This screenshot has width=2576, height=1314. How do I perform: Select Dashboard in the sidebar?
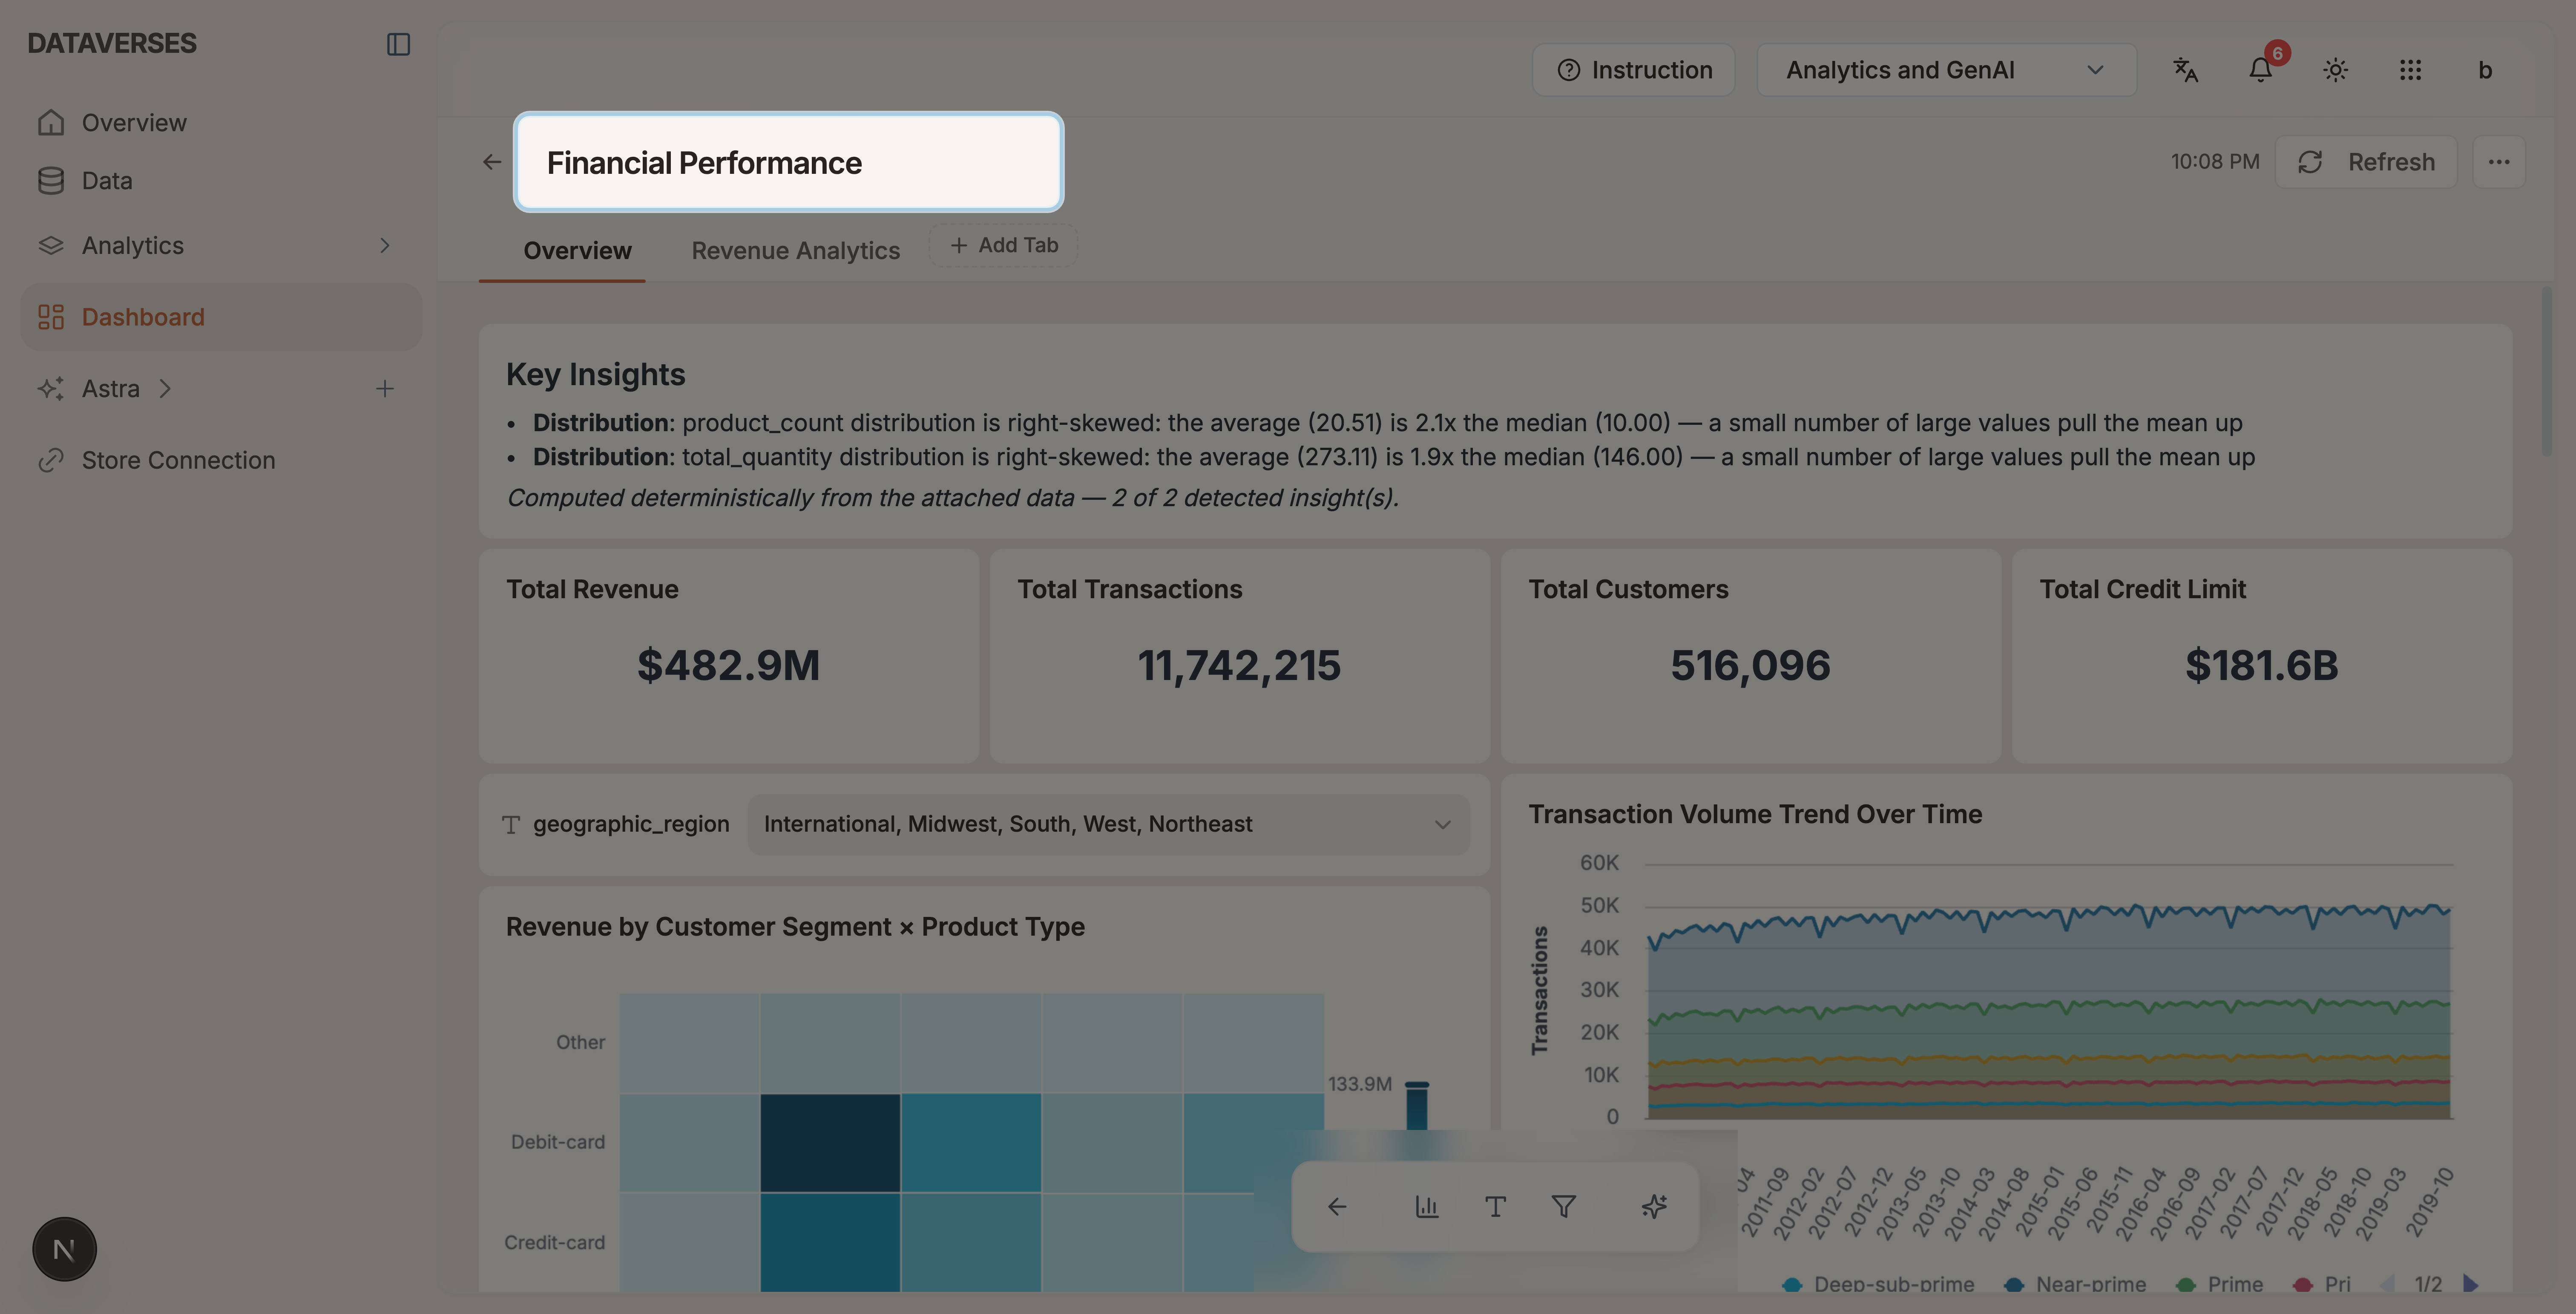tap(221, 317)
